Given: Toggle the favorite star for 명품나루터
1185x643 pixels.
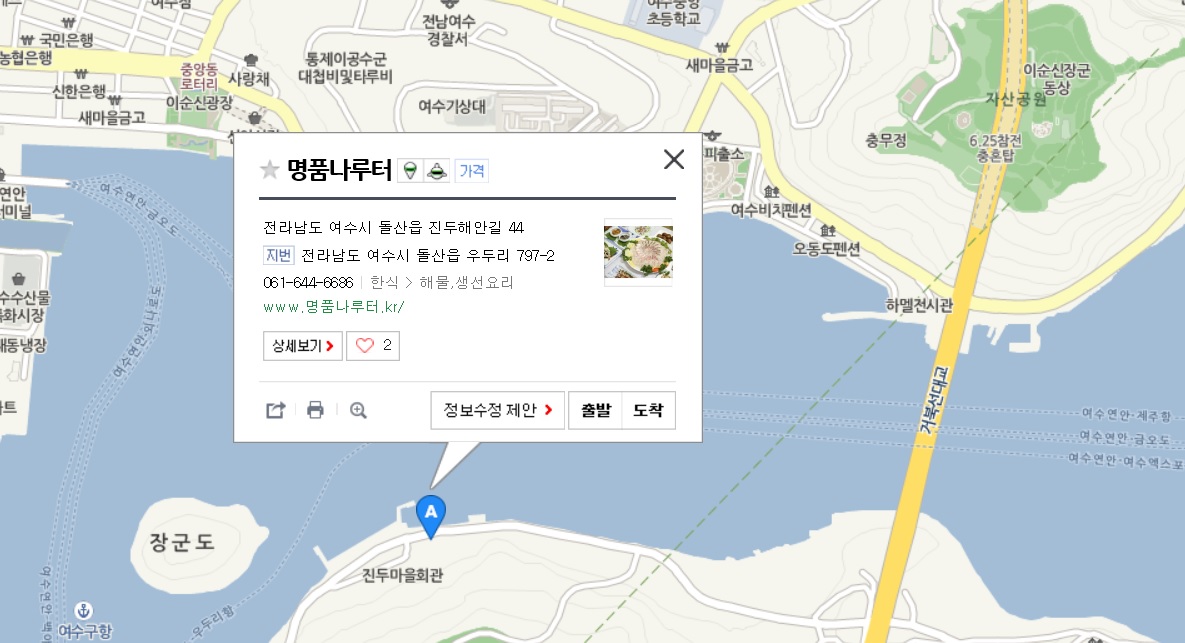Looking at the screenshot, I should pos(269,169).
